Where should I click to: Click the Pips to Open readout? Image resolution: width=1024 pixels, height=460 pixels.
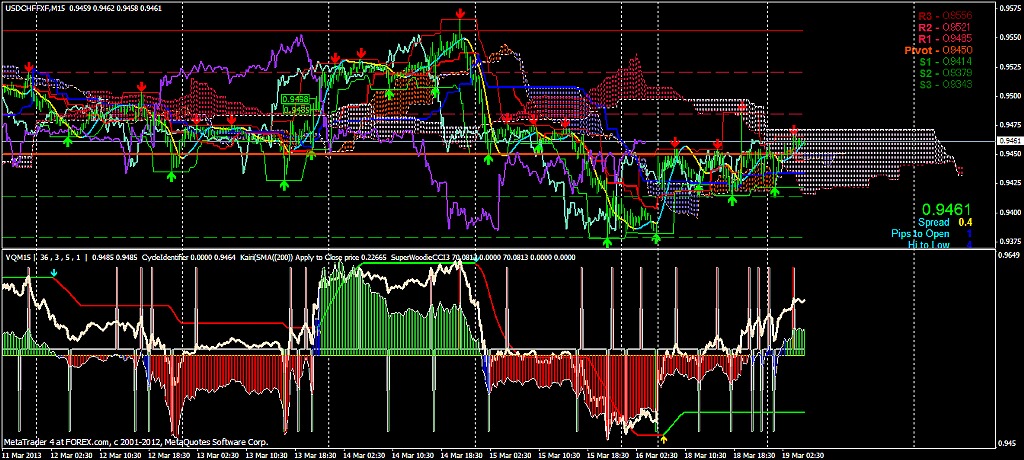(932, 234)
